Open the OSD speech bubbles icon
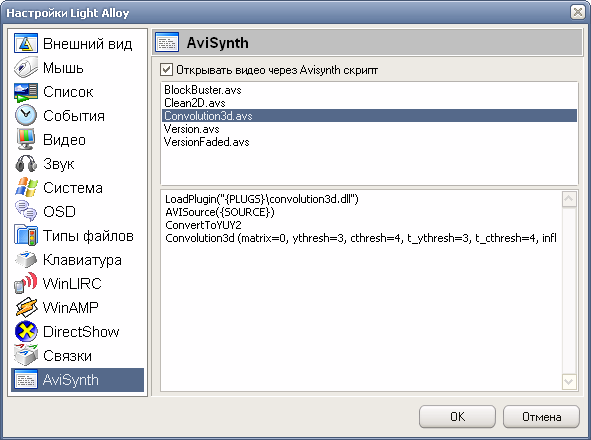The width and height of the screenshot is (591, 440). pyautogui.click(x=26, y=212)
